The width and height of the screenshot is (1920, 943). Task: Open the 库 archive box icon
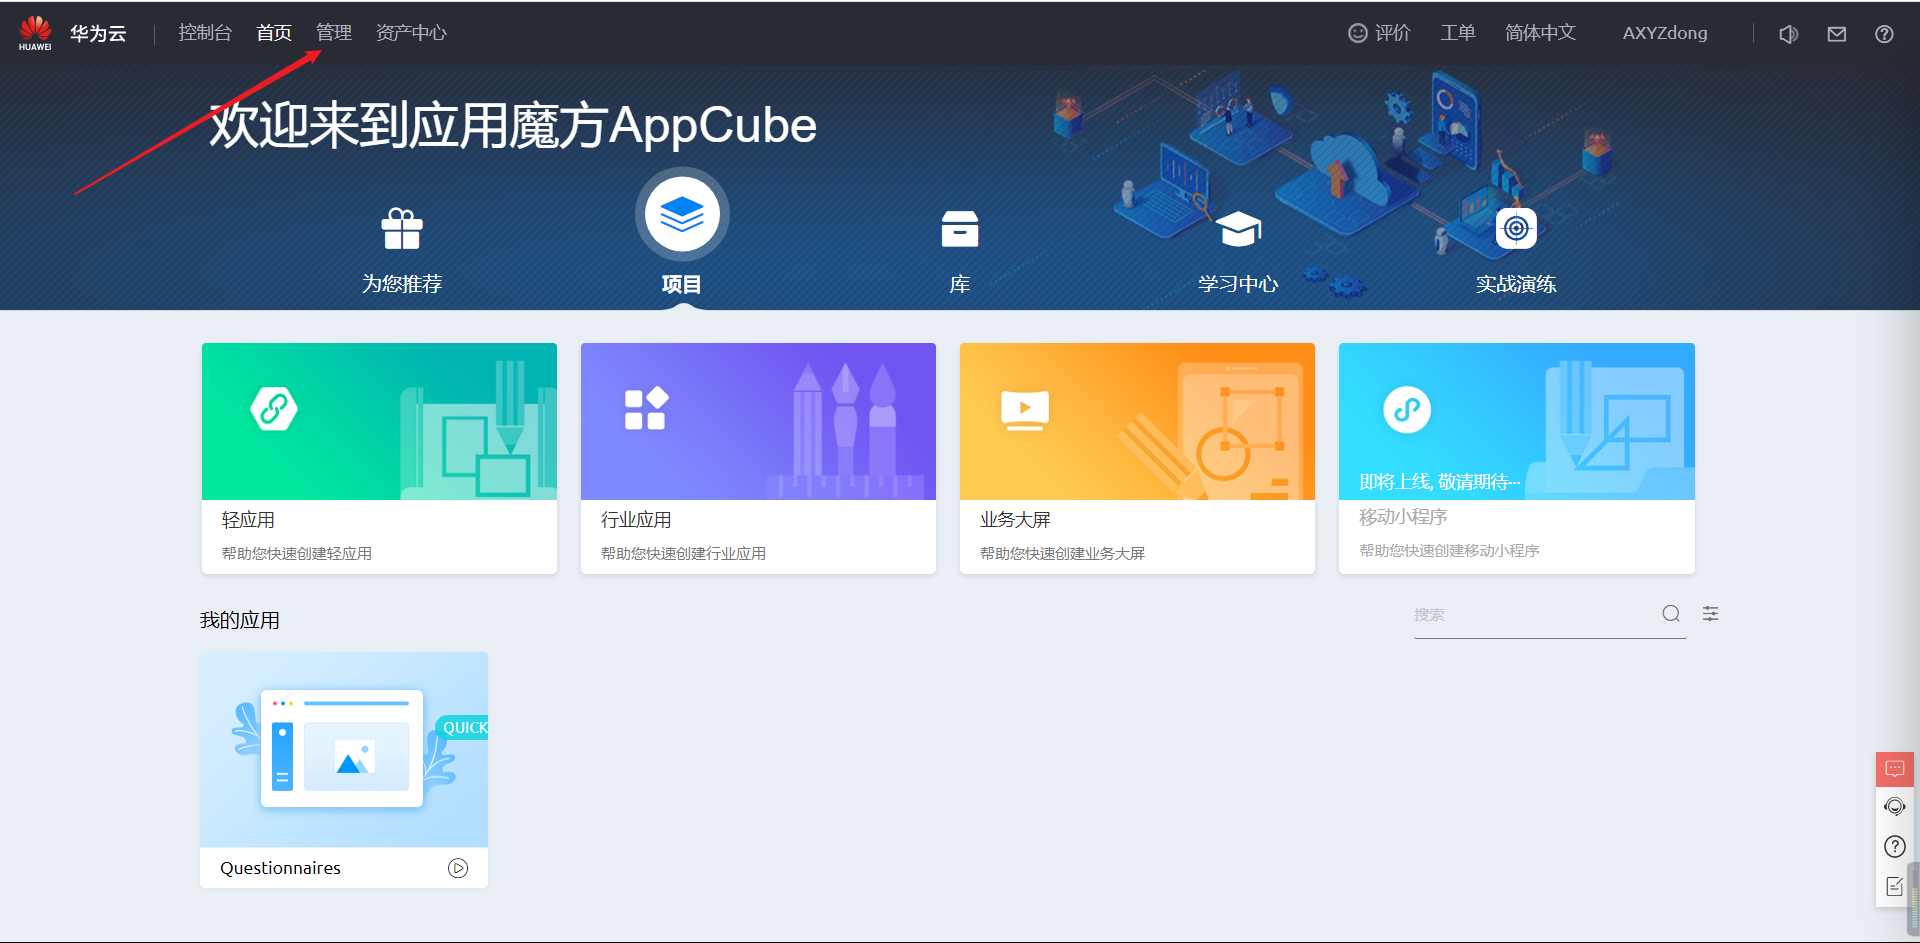pyautogui.click(x=960, y=229)
